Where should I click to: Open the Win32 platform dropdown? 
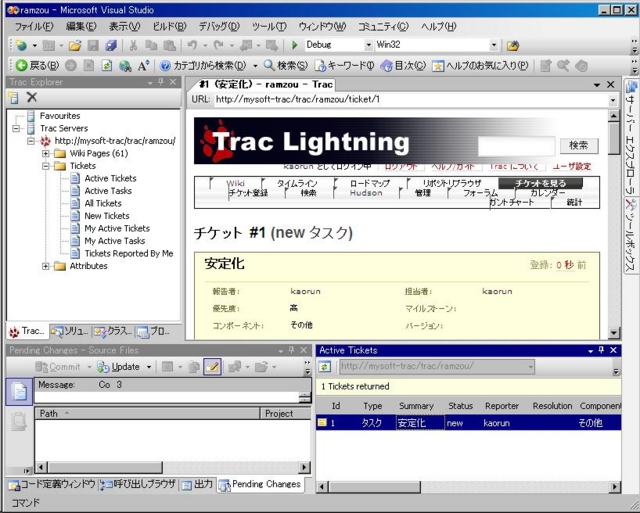[494, 45]
